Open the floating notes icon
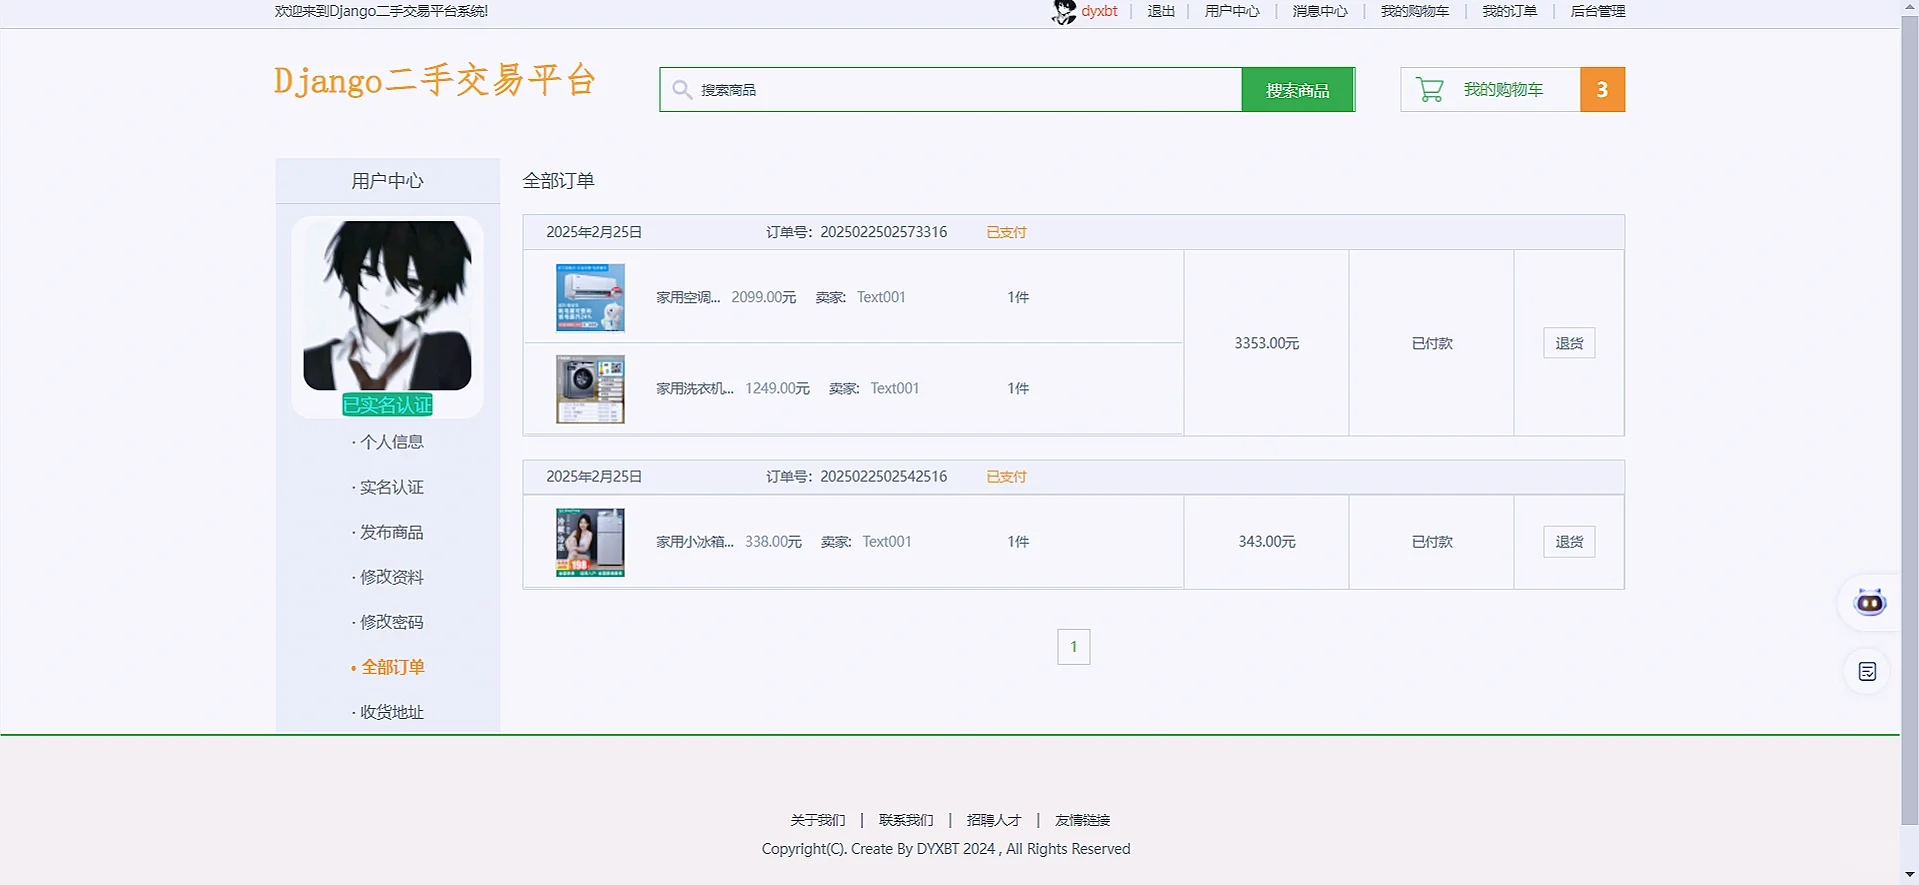The height and width of the screenshot is (885, 1919). point(1867,672)
